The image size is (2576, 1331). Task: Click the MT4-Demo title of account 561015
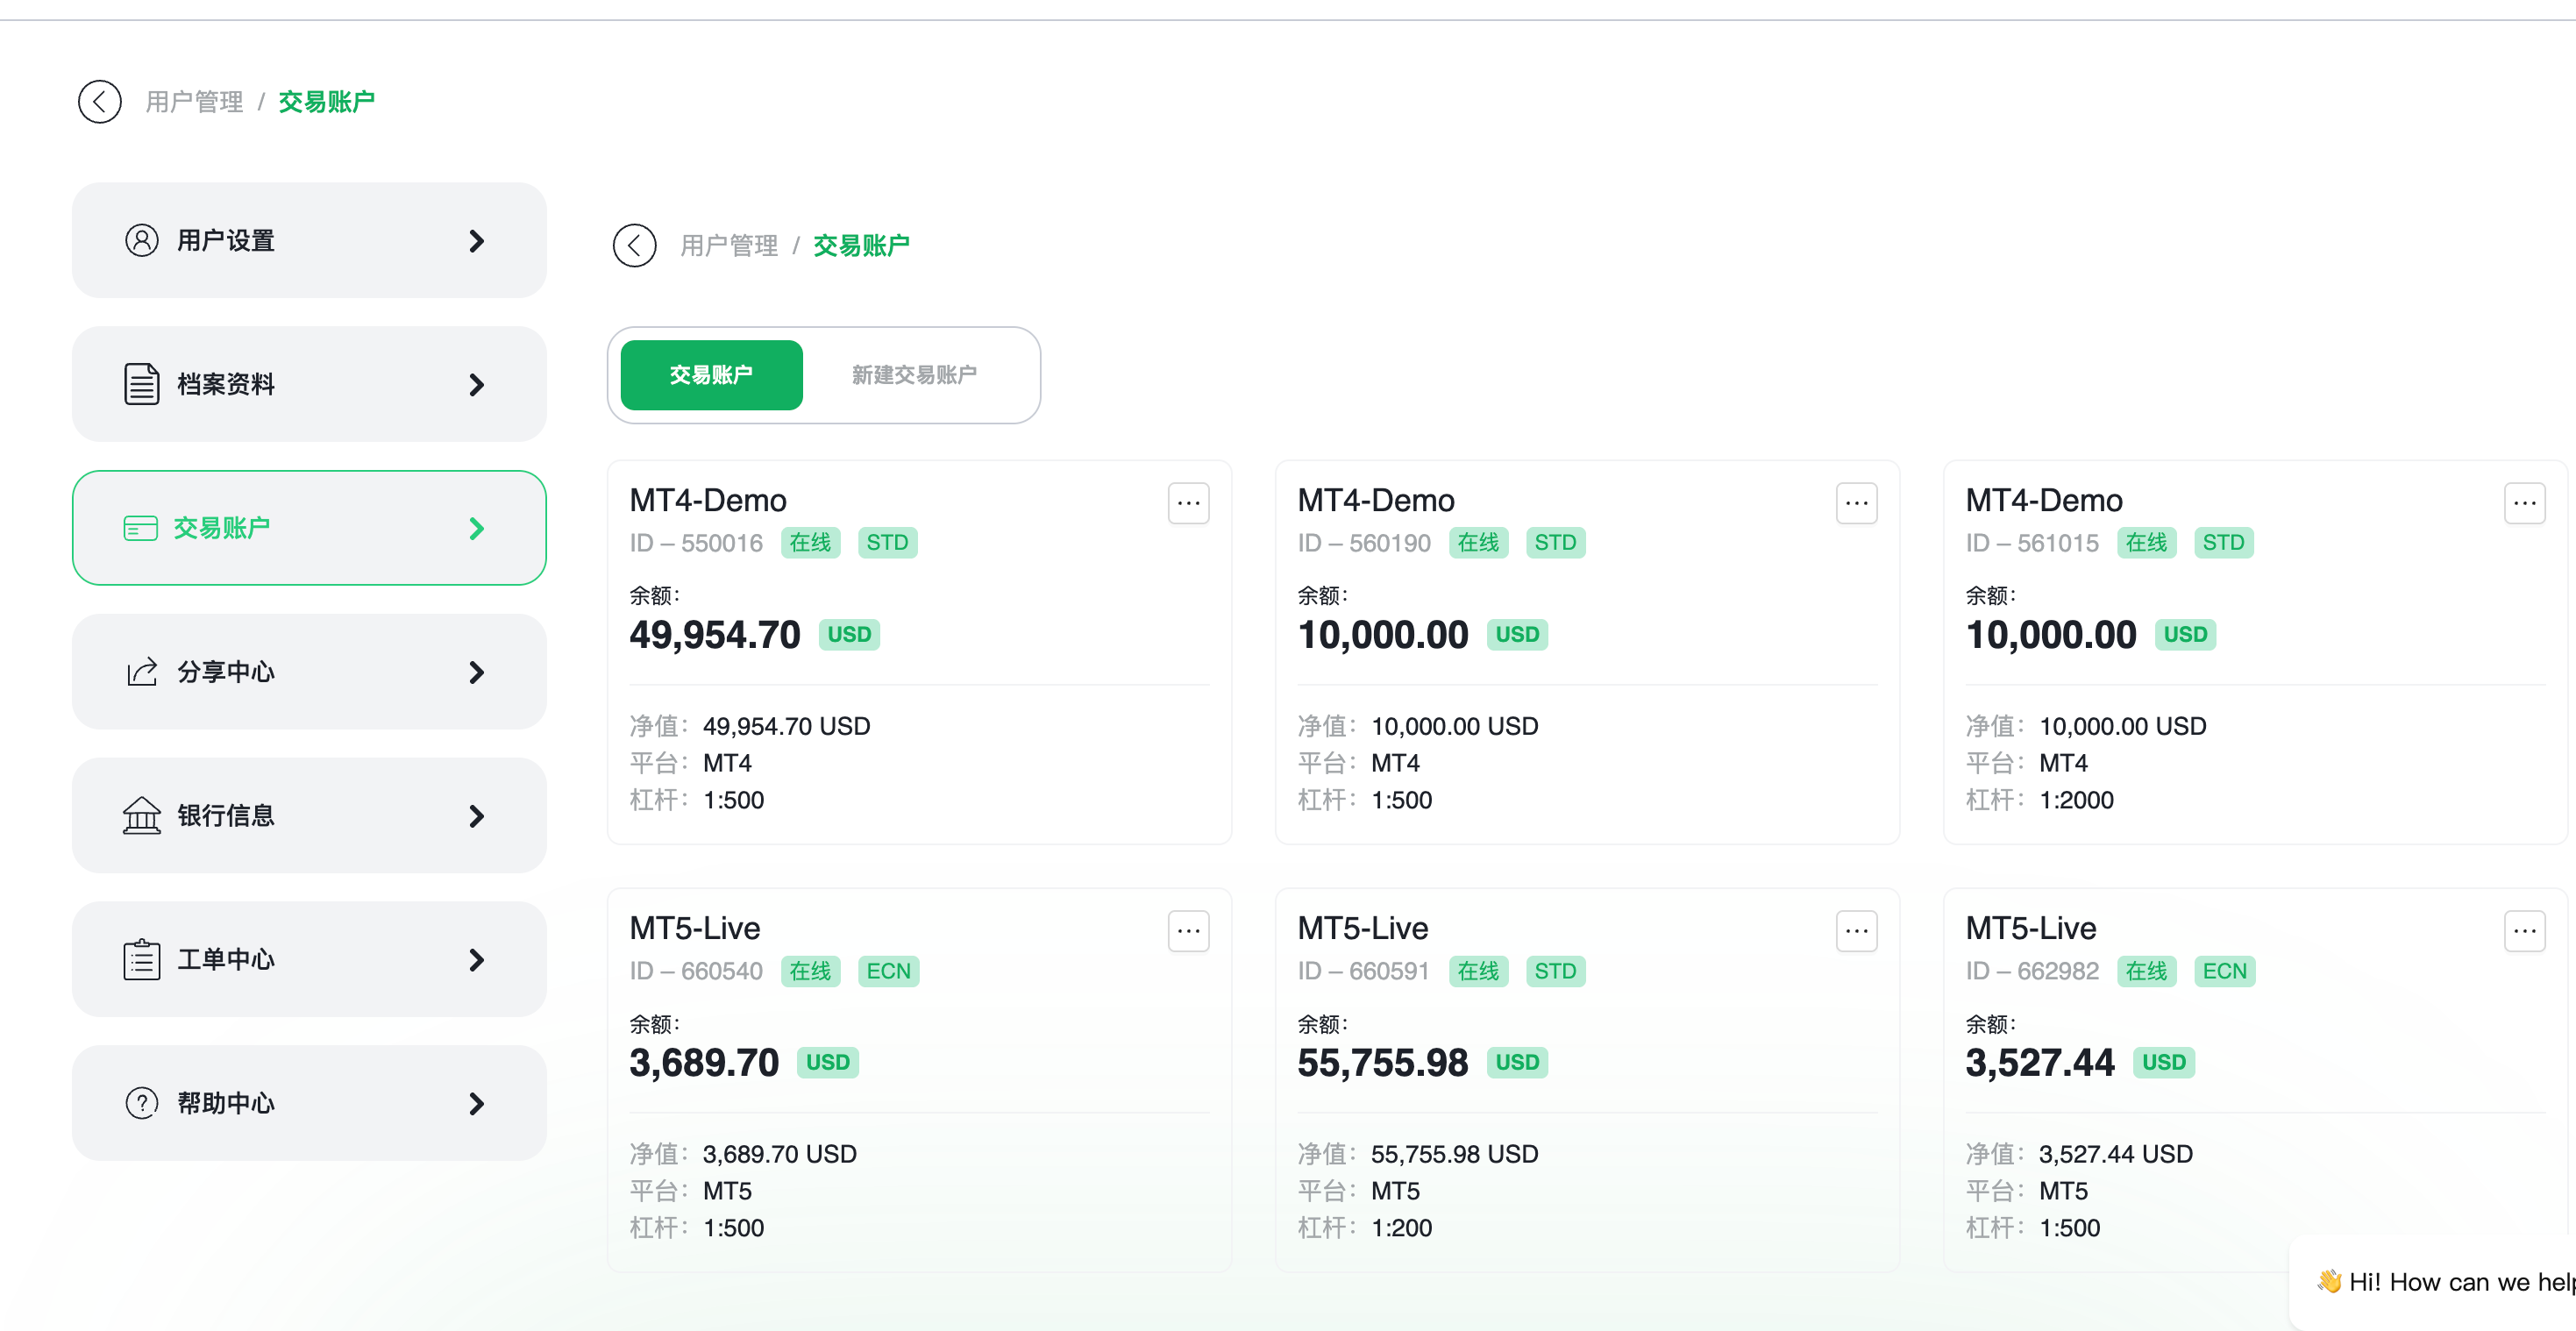pyautogui.click(x=2044, y=500)
